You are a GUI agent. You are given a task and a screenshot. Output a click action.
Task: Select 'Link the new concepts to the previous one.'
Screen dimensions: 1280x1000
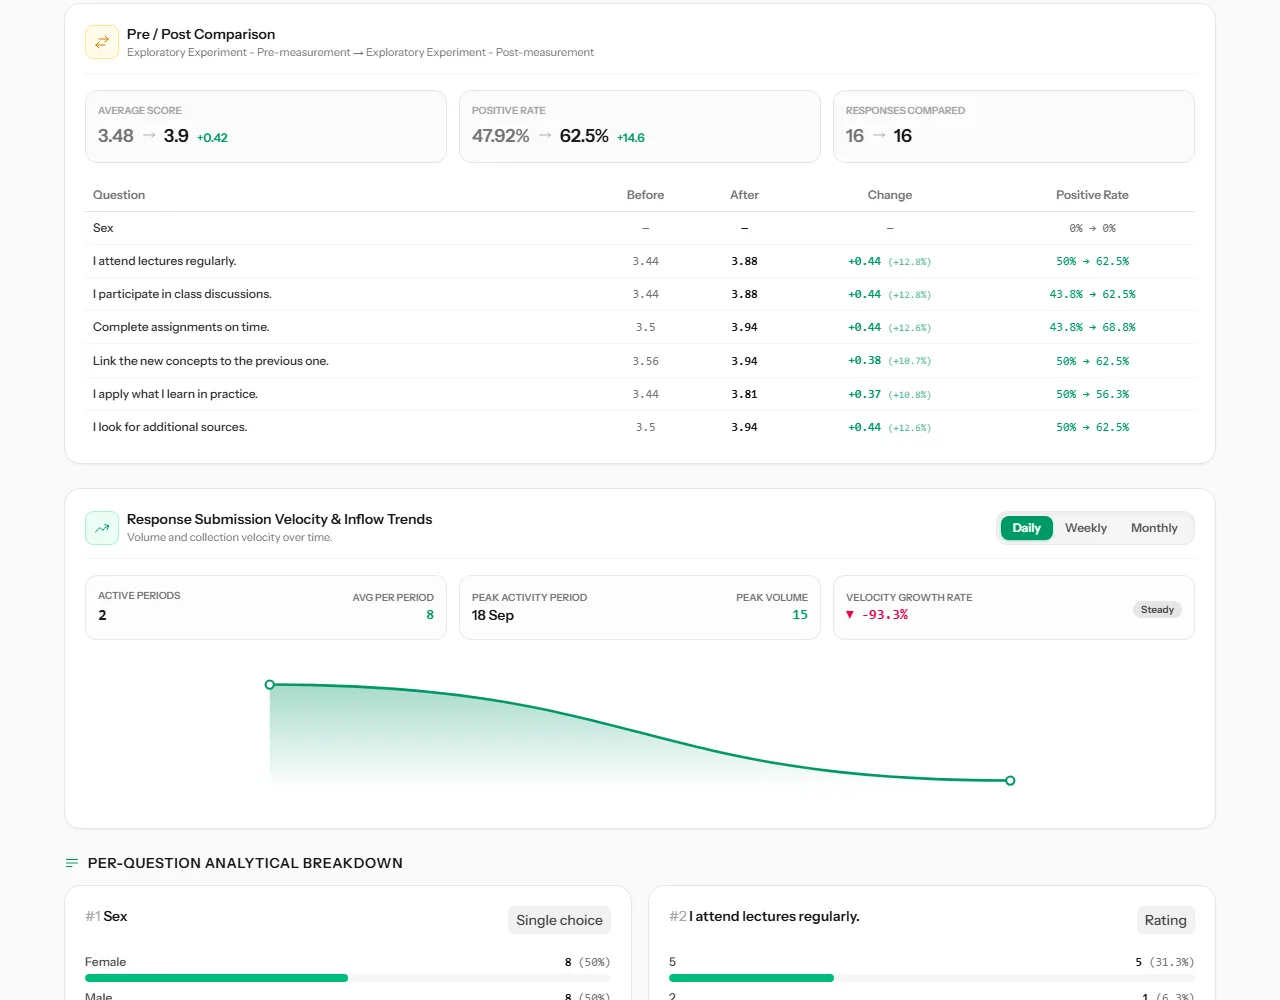tap(640, 361)
